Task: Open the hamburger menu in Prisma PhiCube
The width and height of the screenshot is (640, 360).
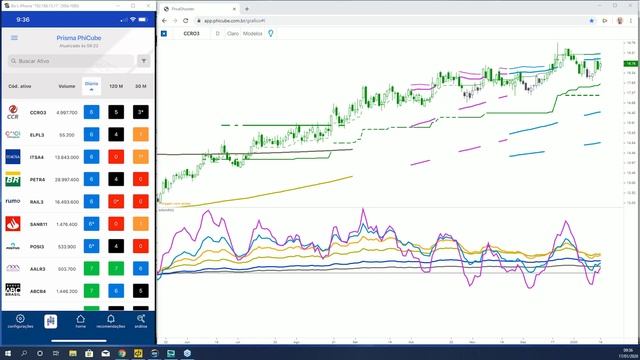Action: 14,38
